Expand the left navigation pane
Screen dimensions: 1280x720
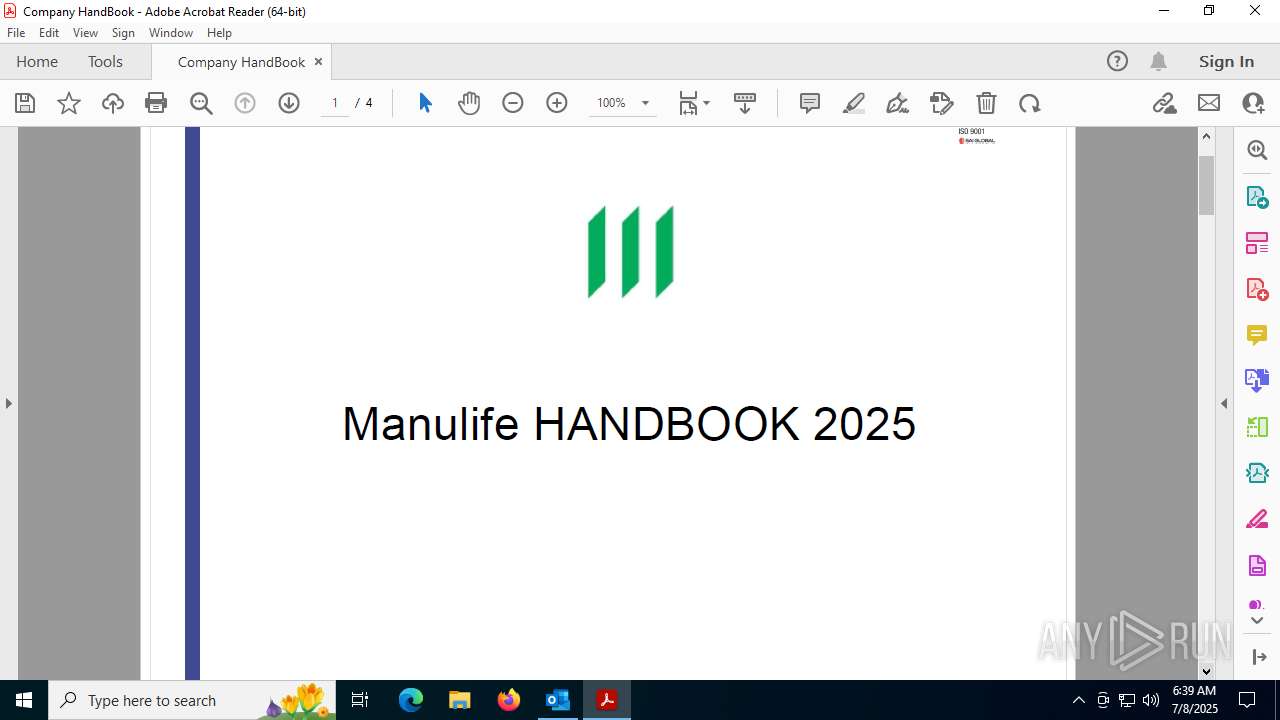click(8, 403)
